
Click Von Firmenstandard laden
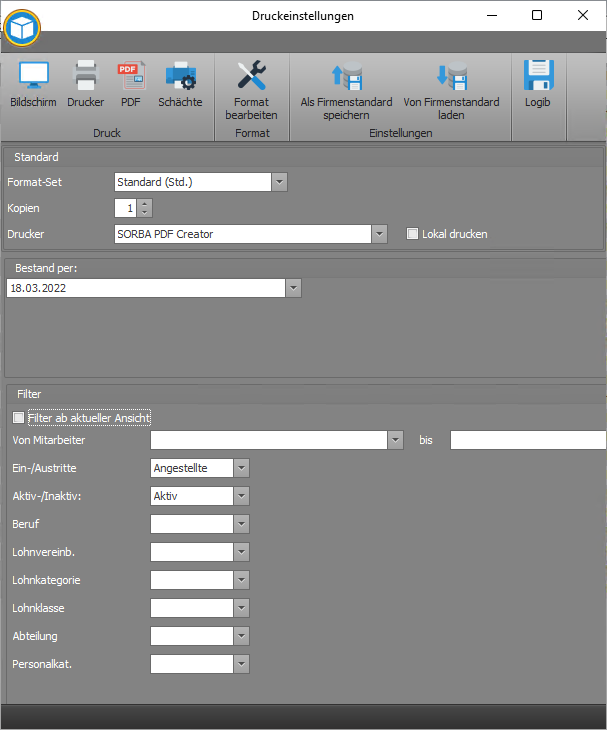click(x=451, y=78)
